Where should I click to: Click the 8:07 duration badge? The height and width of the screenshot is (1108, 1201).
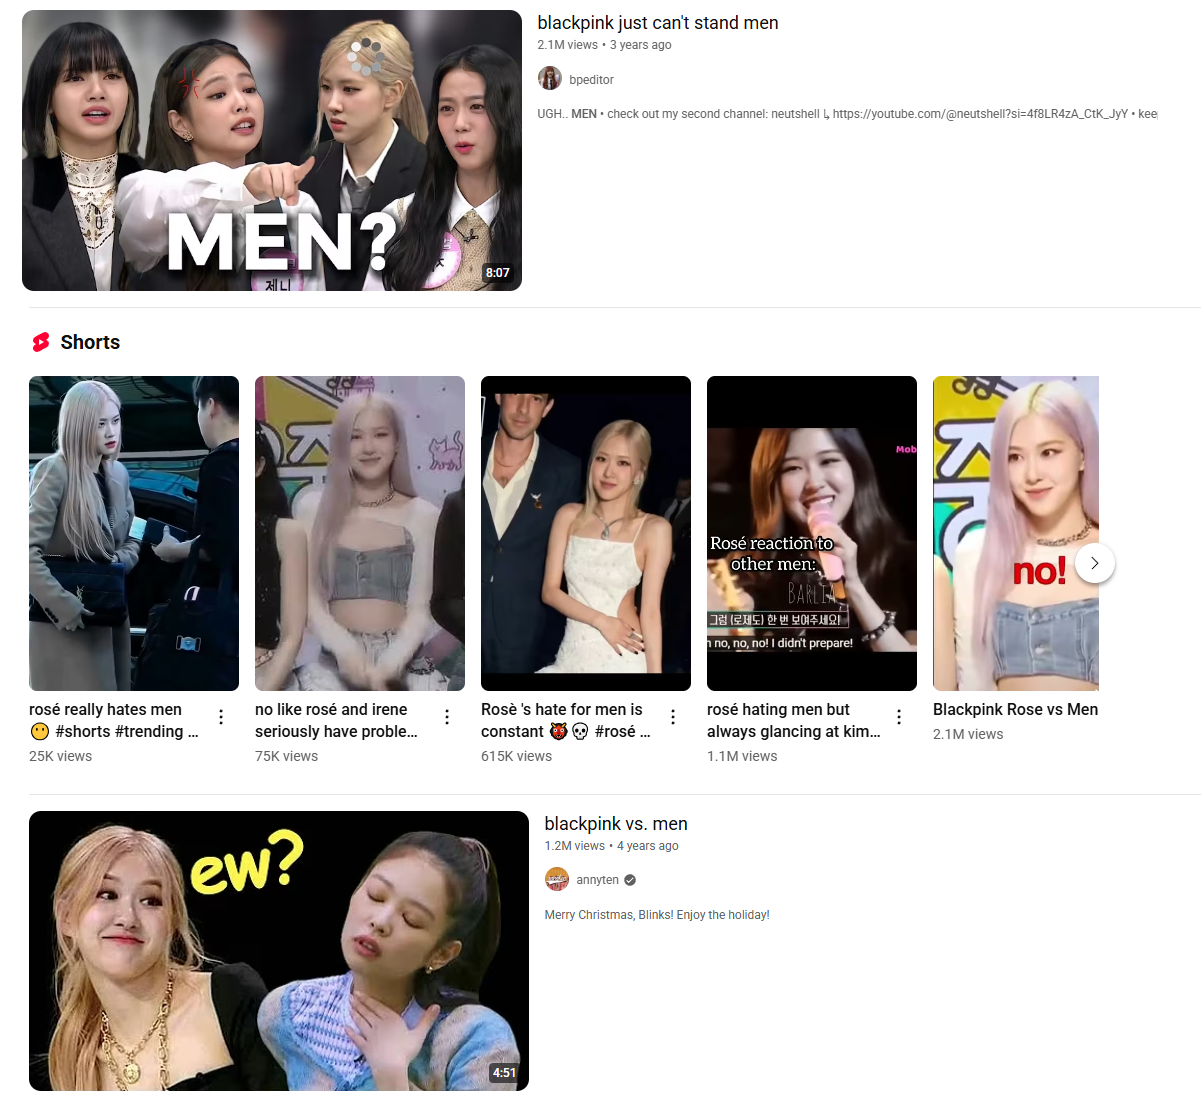point(498,273)
